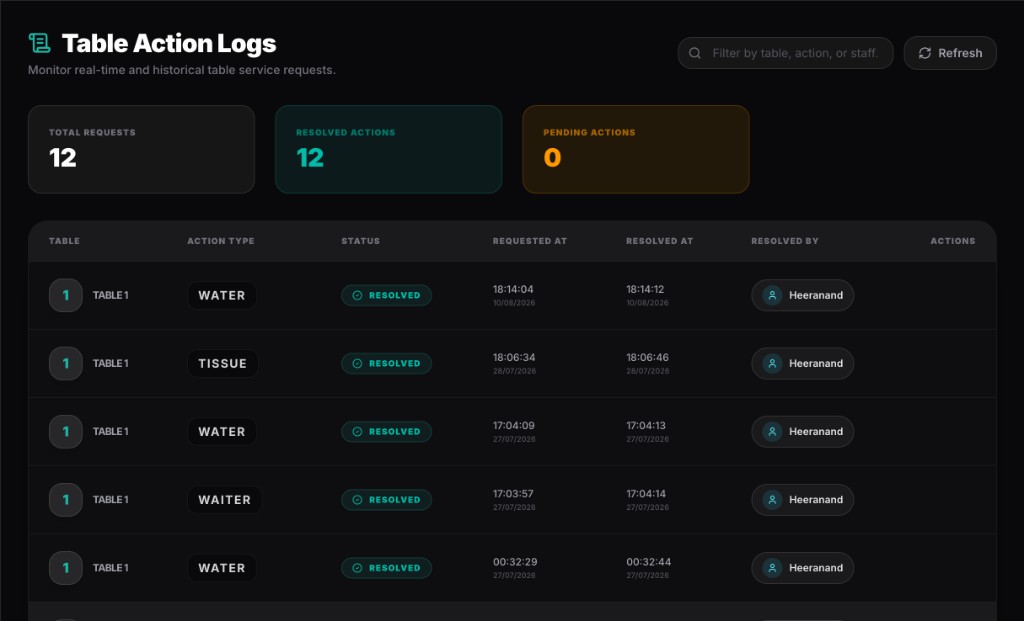Screen dimensions: 1024x621
Task: Click the Table Action Logs page title
Action: [x=168, y=44]
